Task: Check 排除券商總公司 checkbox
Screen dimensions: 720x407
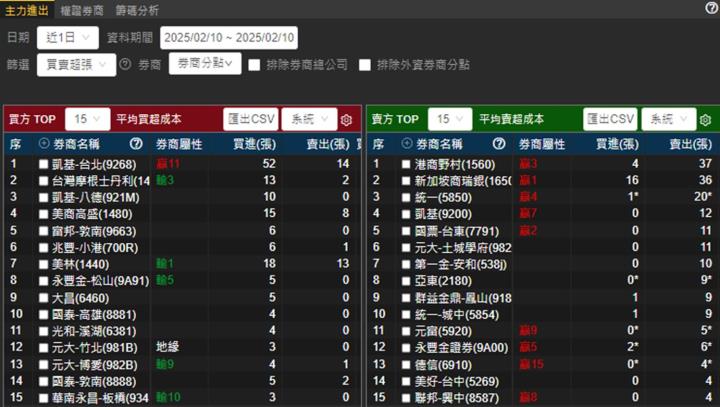Action: pyautogui.click(x=254, y=65)
